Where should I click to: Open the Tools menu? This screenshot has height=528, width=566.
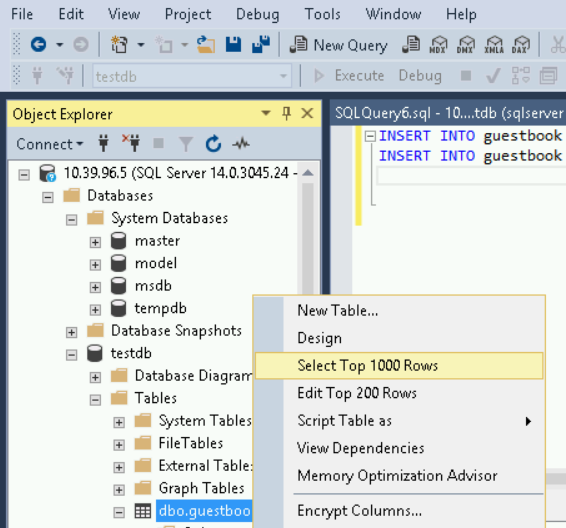(322, 14)
